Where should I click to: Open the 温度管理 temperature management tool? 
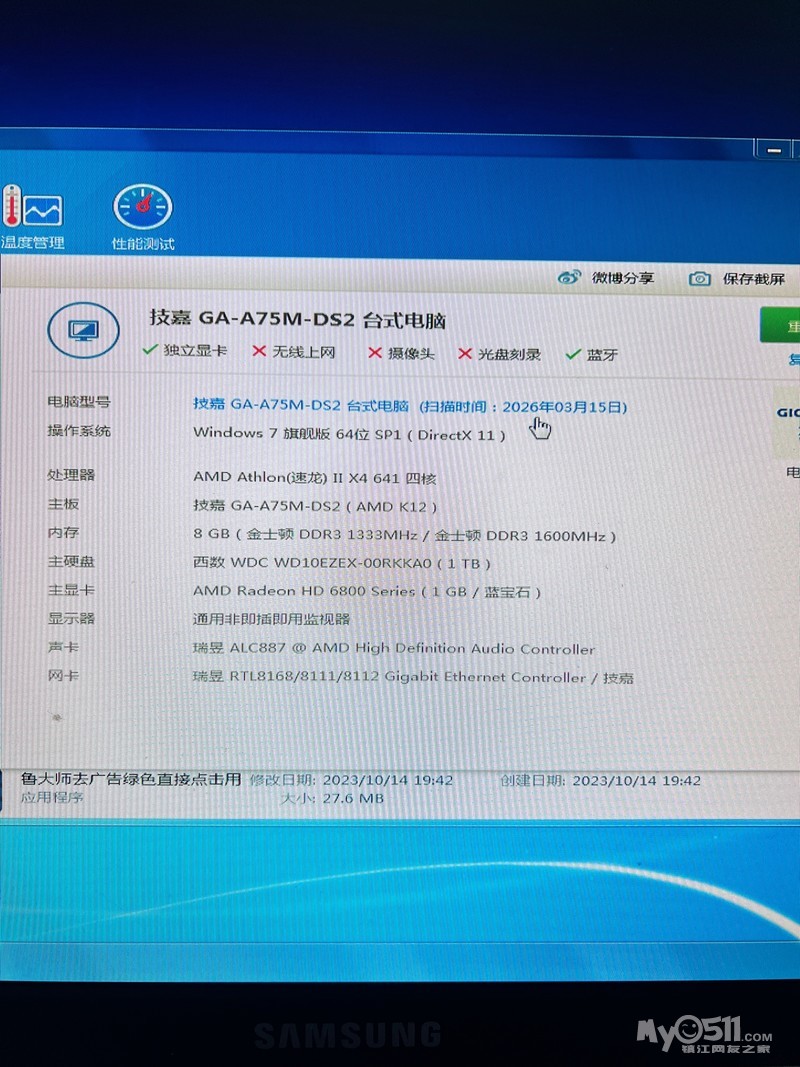(x=32, y=217)
